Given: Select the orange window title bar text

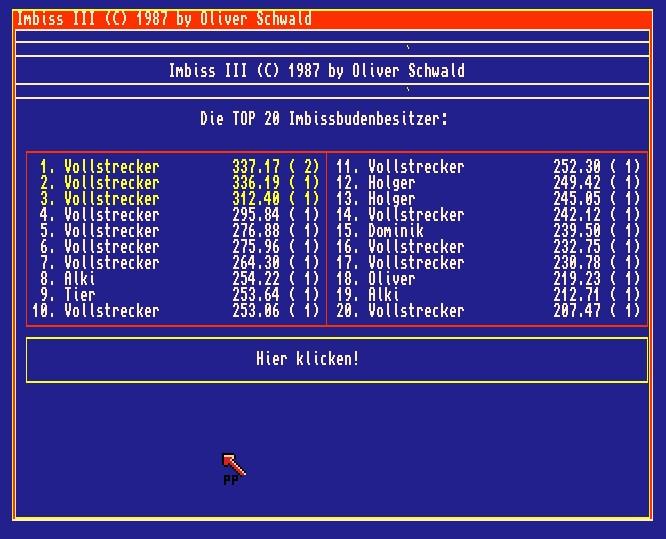Looking at the screenshot, I should click(164, 19).
